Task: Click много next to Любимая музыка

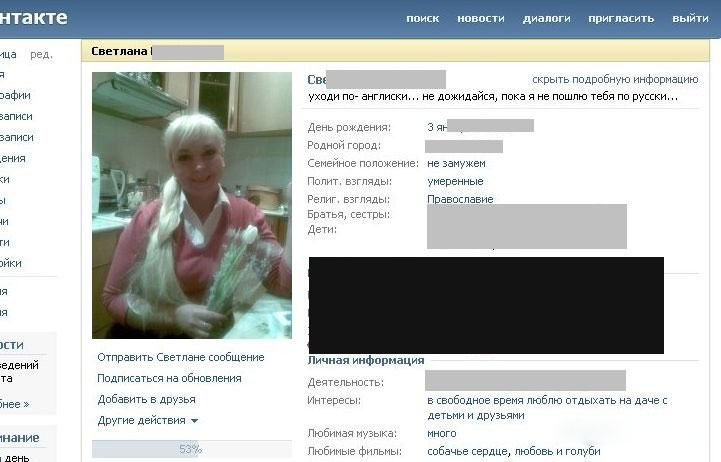Action: 441,433
